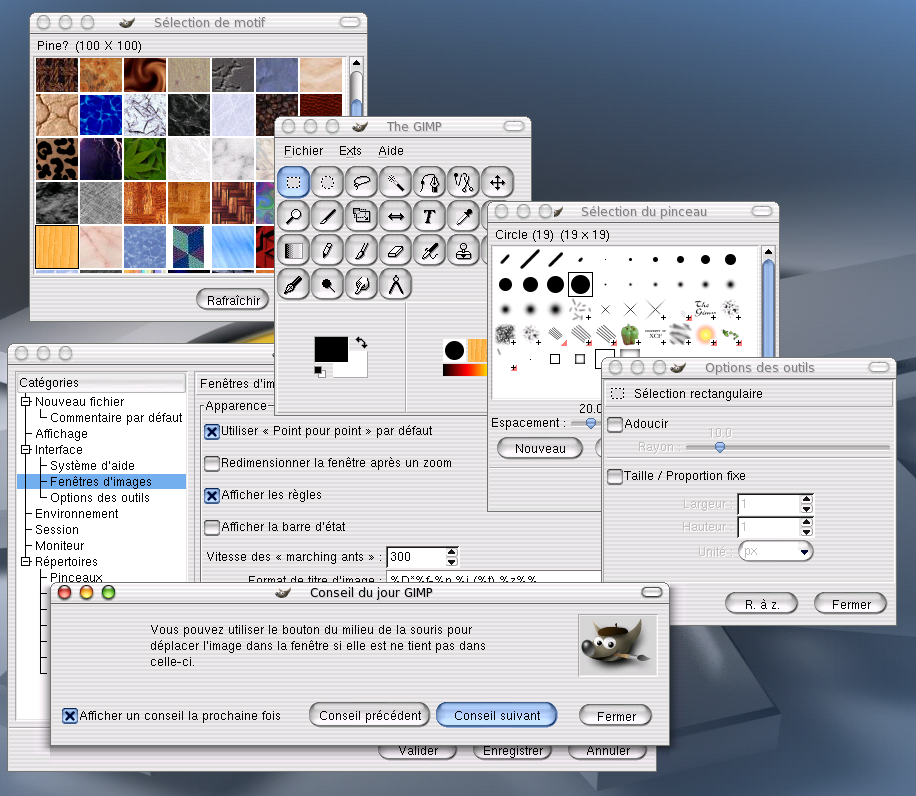
Task: Select the Ellipse Select tool
Action: coord(327,183)
